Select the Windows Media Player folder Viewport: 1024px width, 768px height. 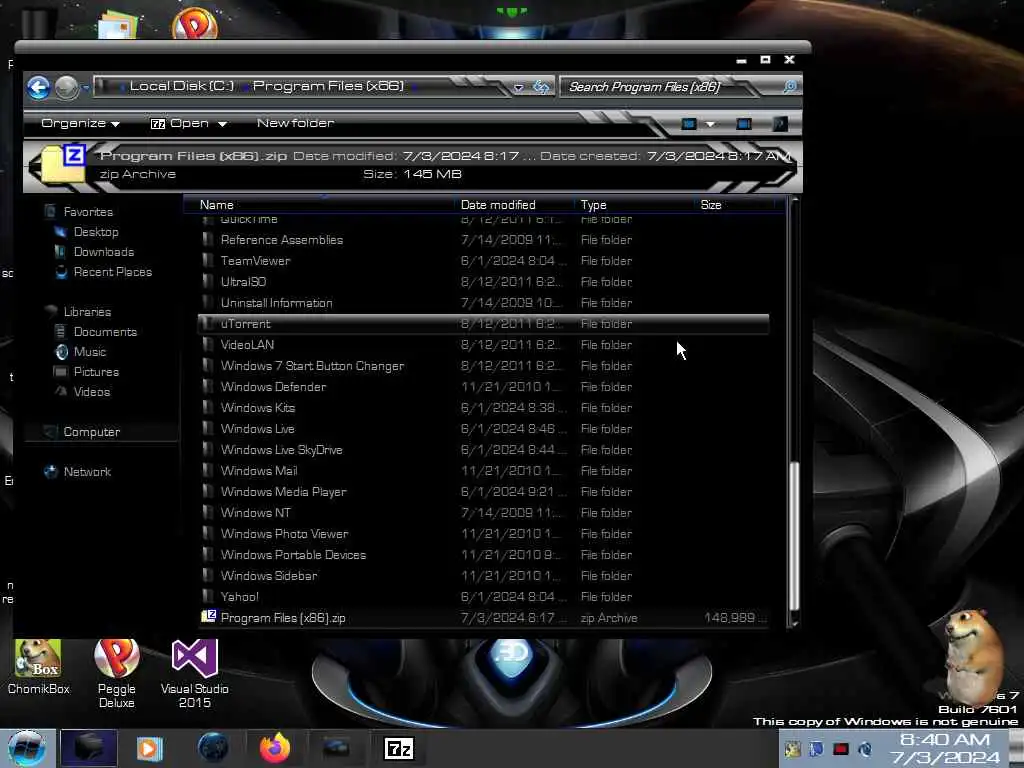pyautogui.click(x=483, y=491)
